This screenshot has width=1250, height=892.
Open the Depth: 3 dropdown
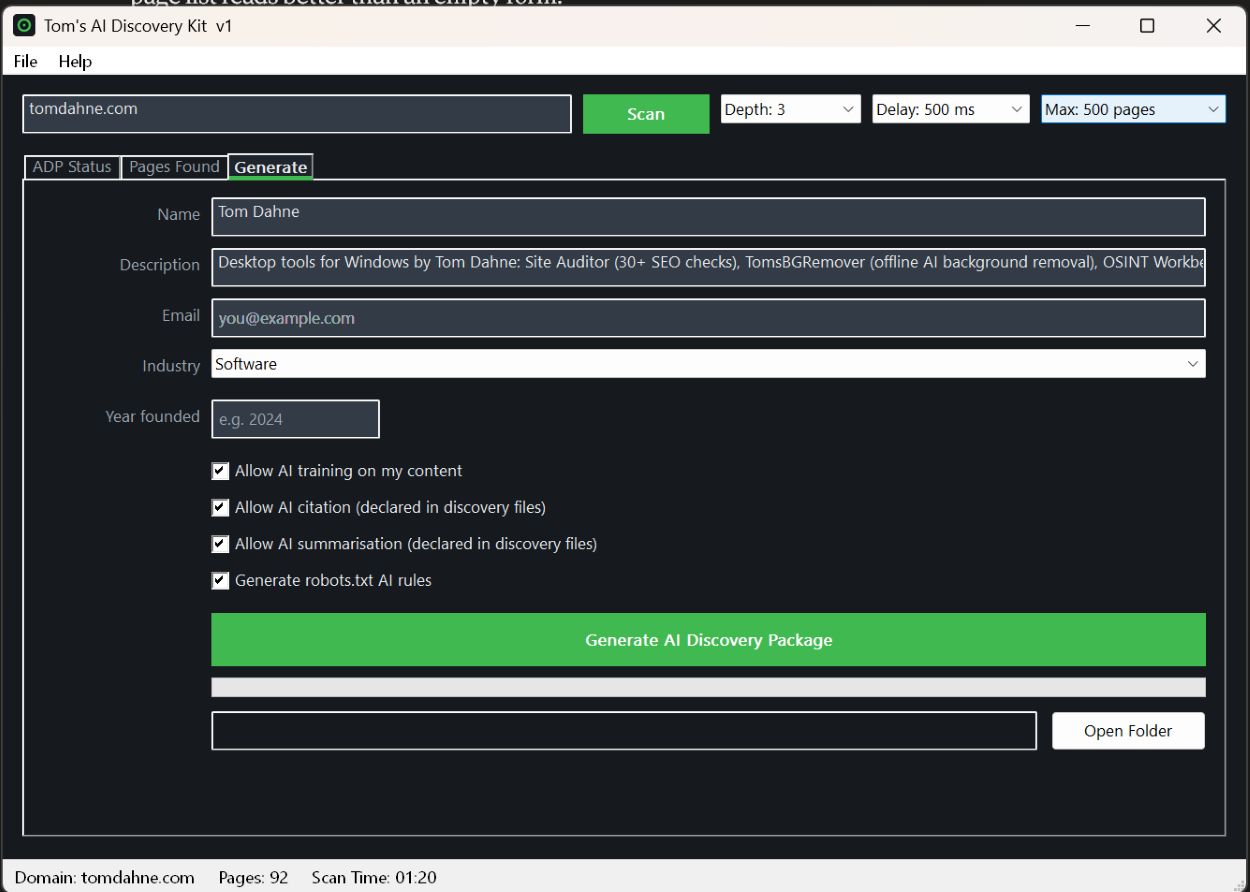coord(791,110)
